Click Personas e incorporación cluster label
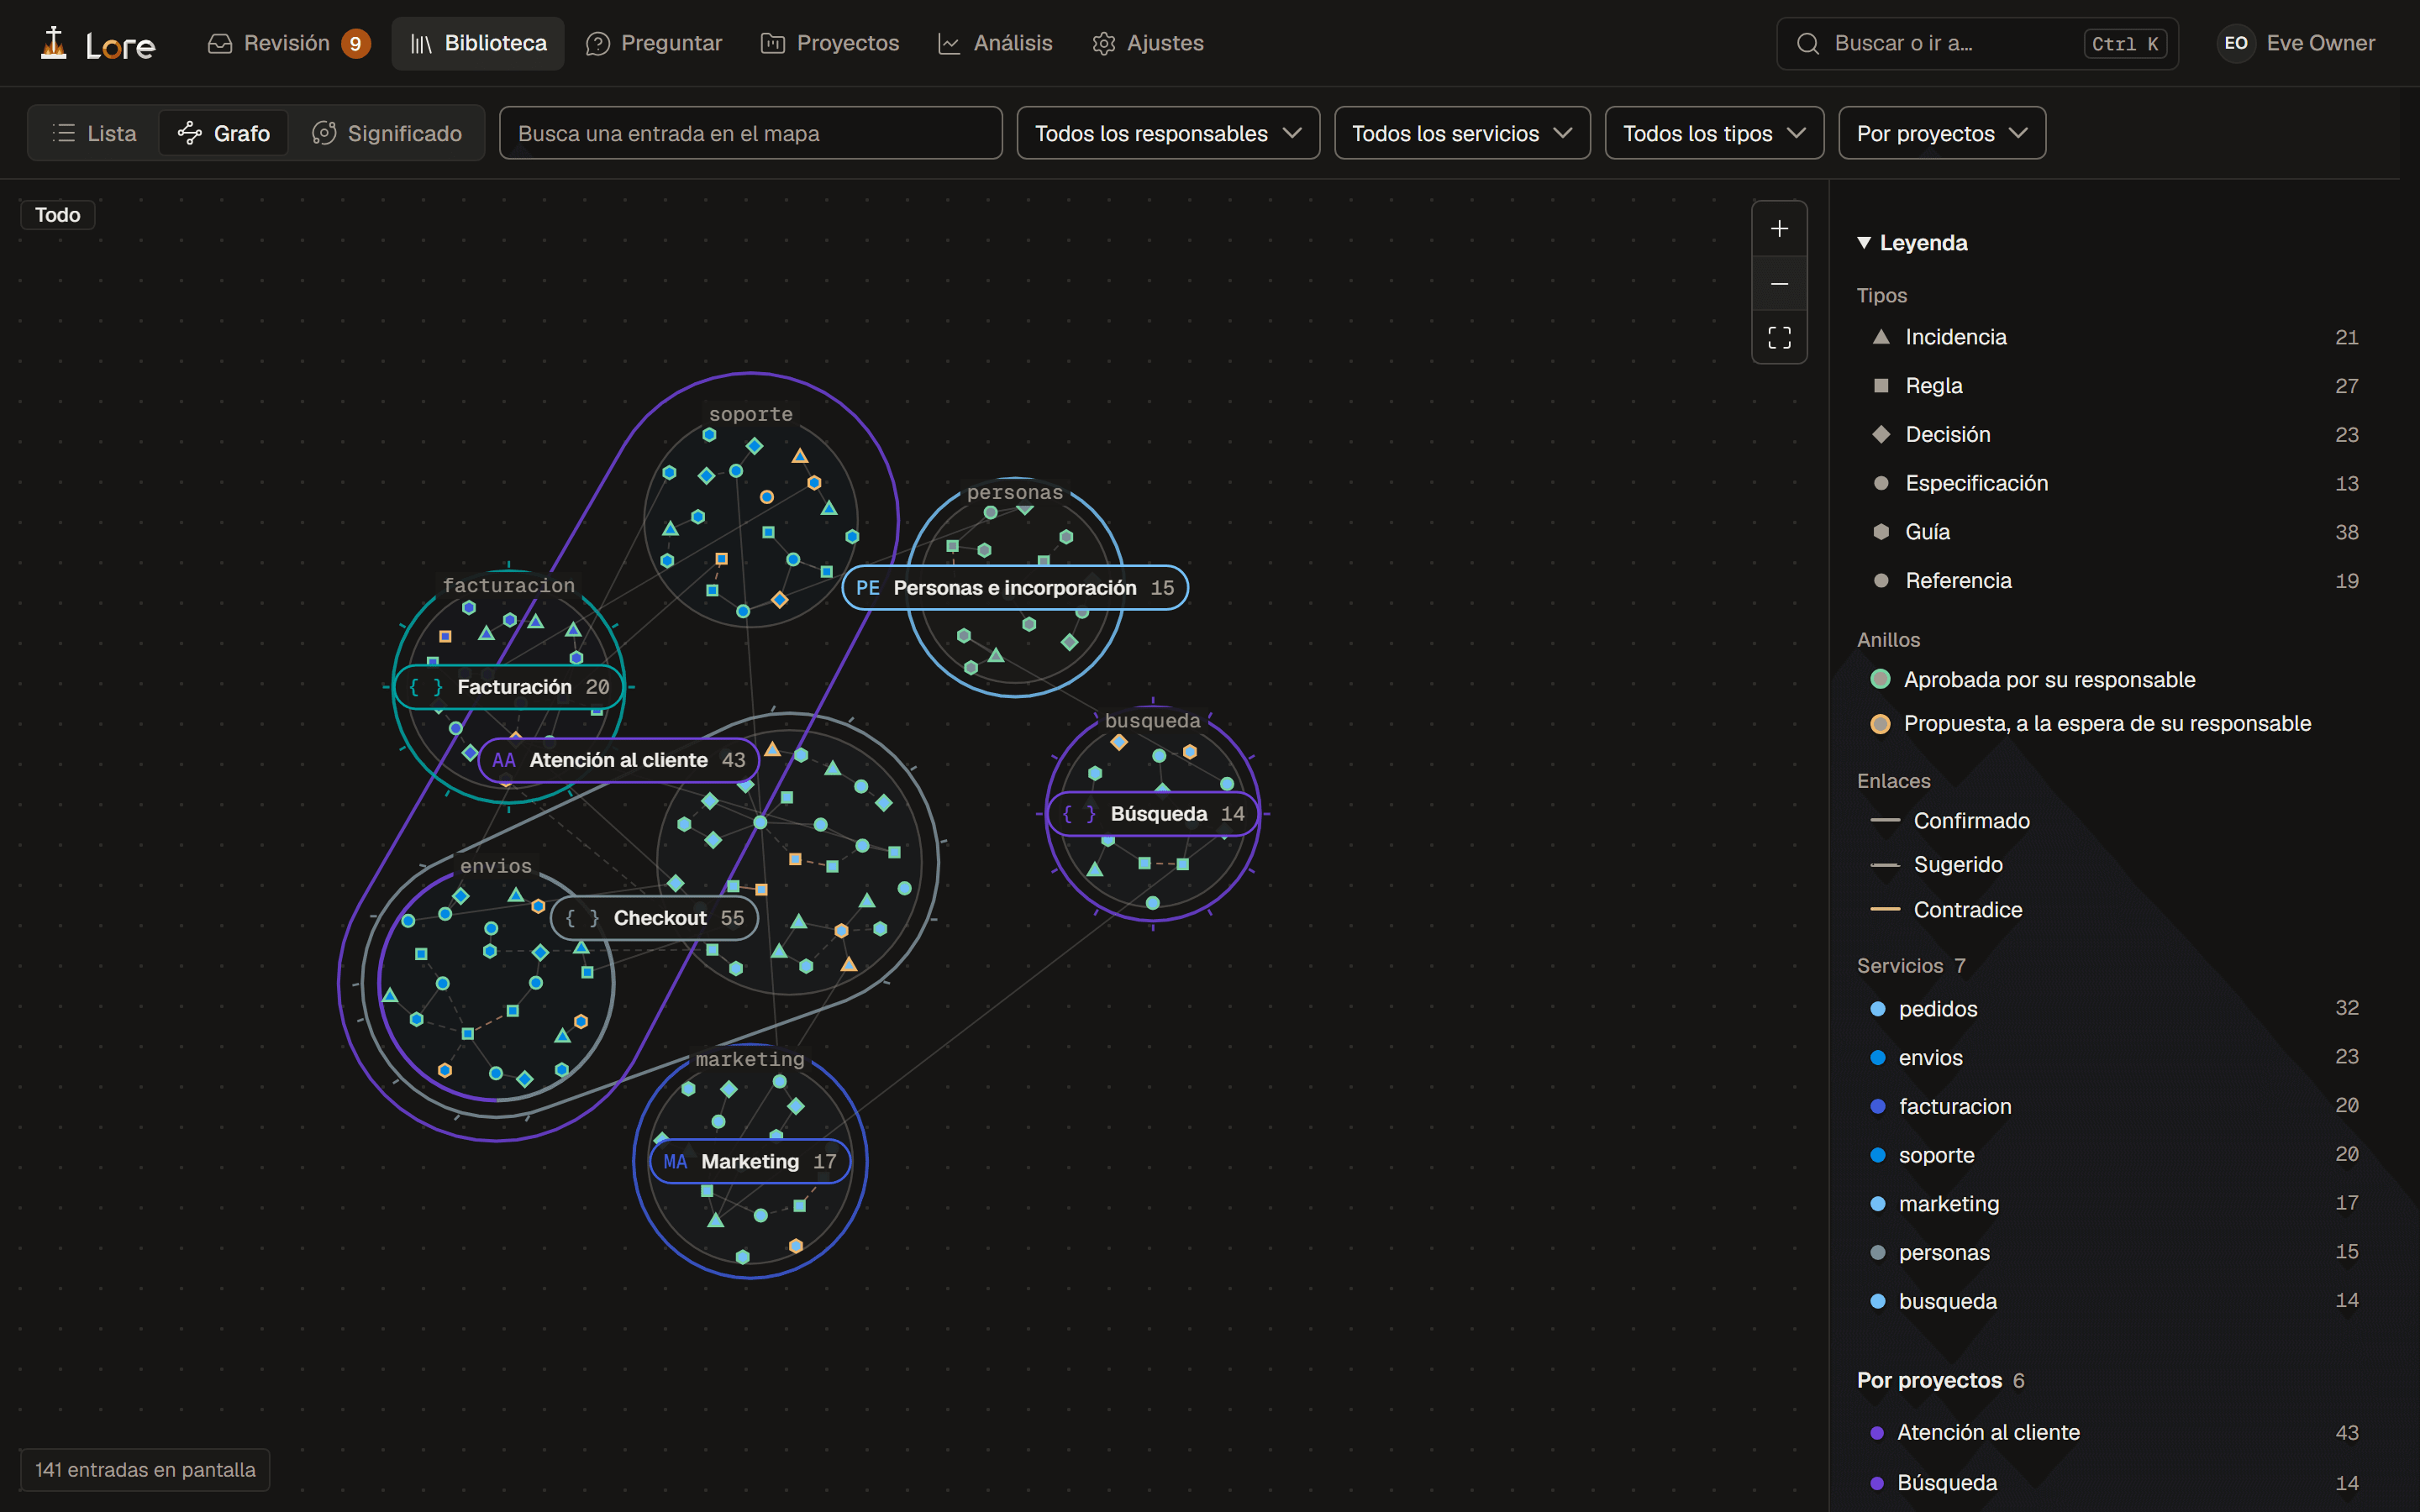Viewport: 2420px width, 1512px height. [x=1015, y=588]
